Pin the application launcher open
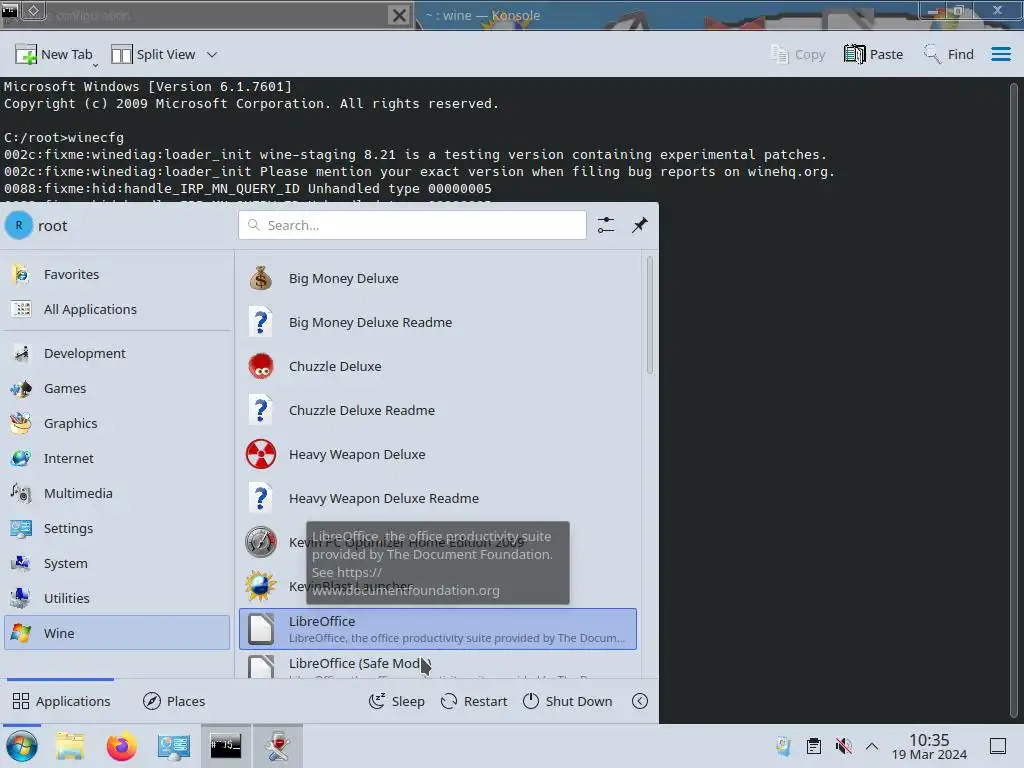The width and height of the screenshot is (1024, 768). click(640, 225)
